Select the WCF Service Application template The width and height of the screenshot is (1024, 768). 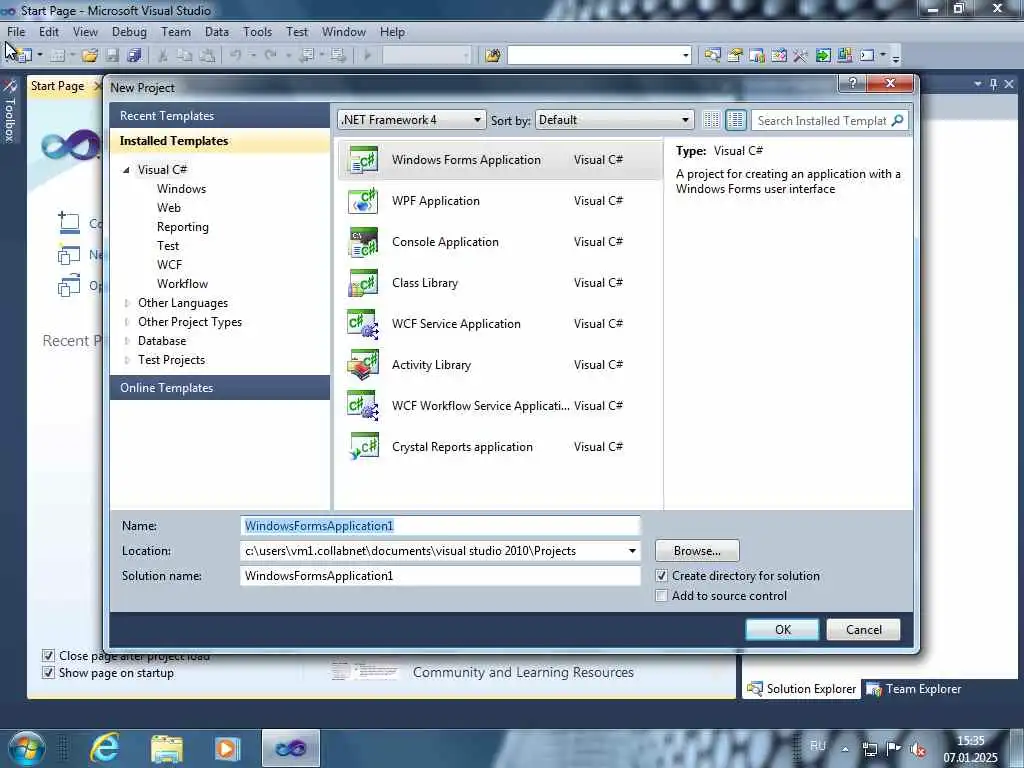tap(500, 324)
